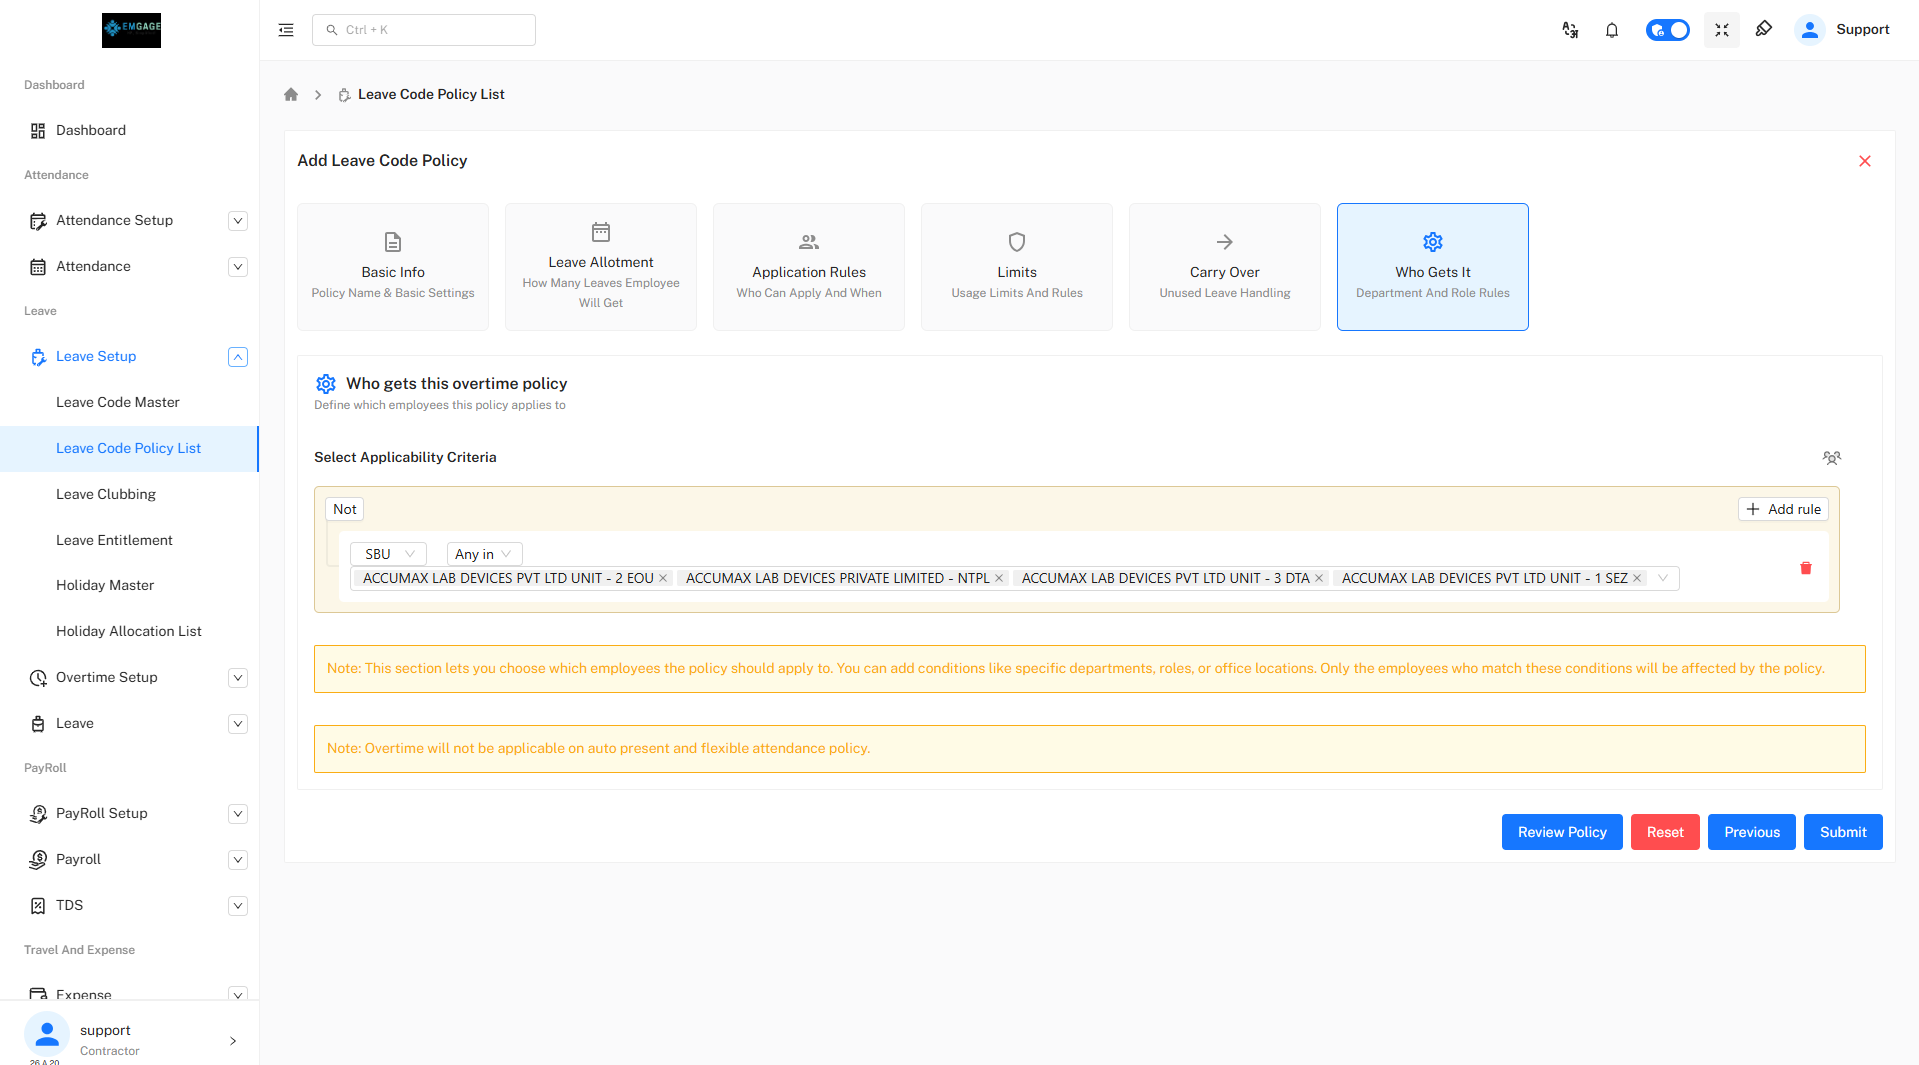The image size is (1919, 1065).
Task: Open the support Contractor profile arrow
Action: [x=233, y=1041]
